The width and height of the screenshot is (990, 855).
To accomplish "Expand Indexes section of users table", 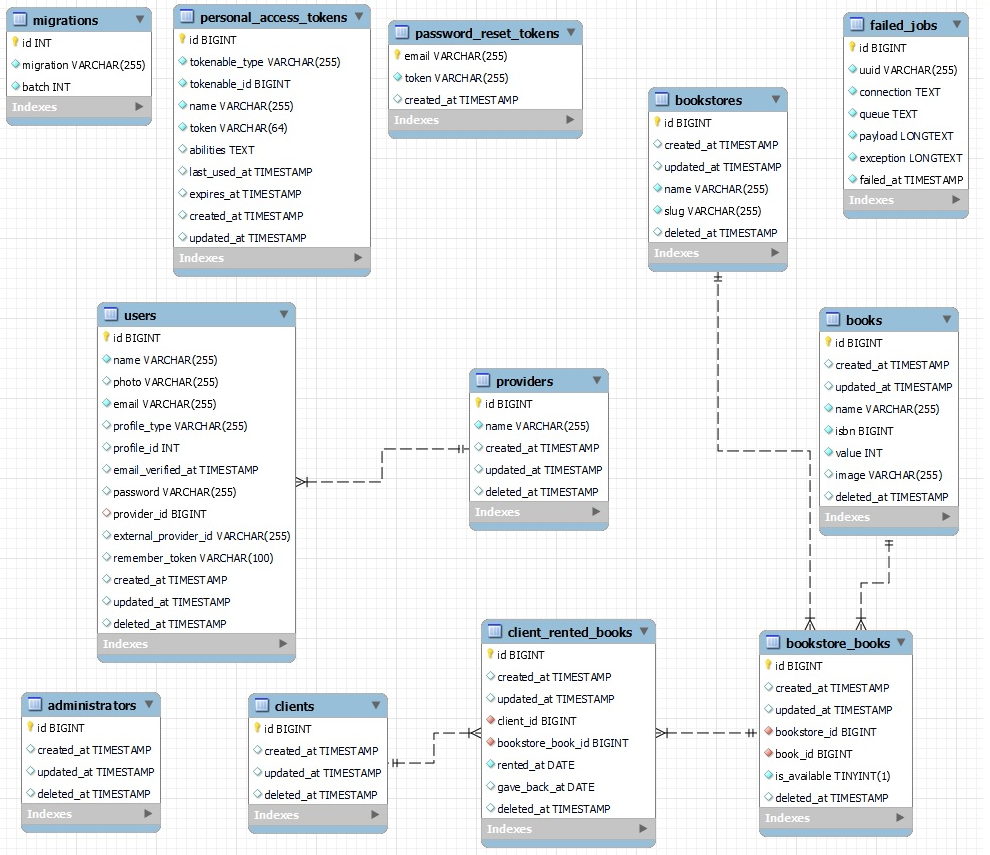I will coord(283,643).
